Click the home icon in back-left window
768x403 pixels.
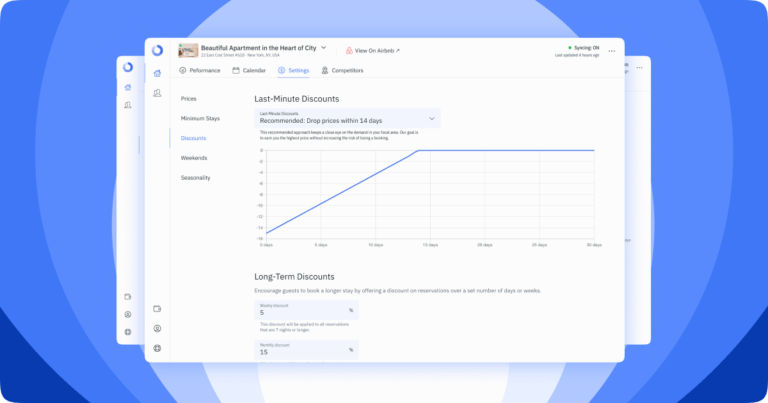pyautogui.click(x=128, y=88)
